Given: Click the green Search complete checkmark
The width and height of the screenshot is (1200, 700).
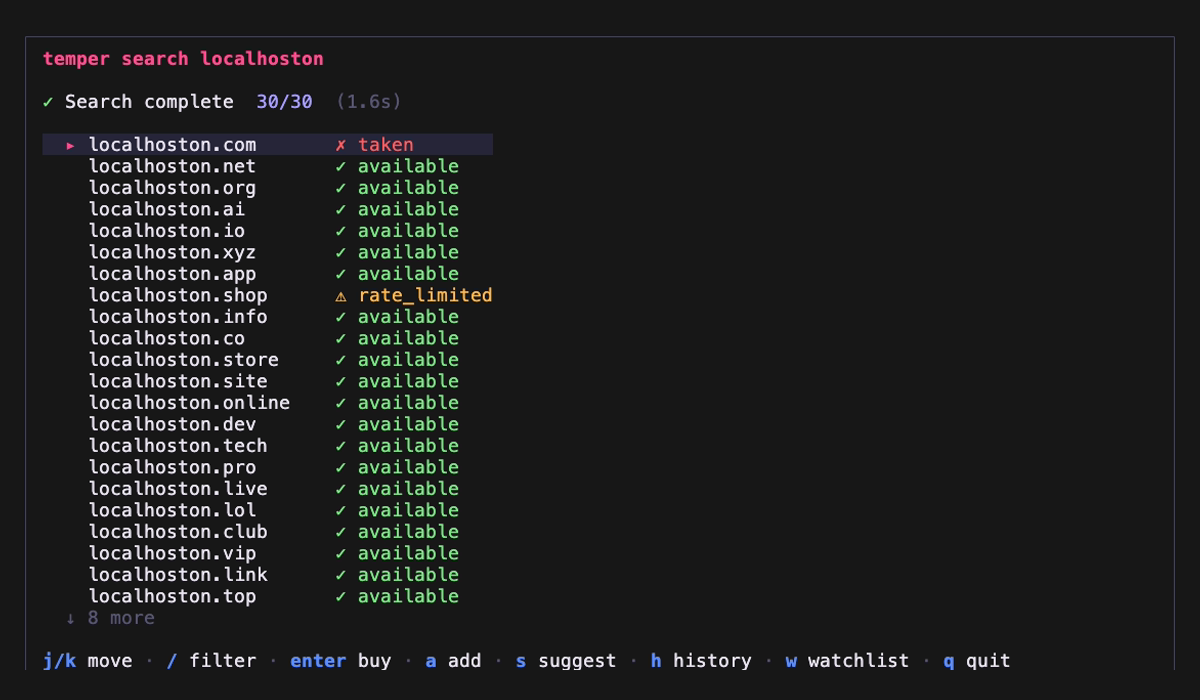Looking at the screenshot, I should 48,102.
